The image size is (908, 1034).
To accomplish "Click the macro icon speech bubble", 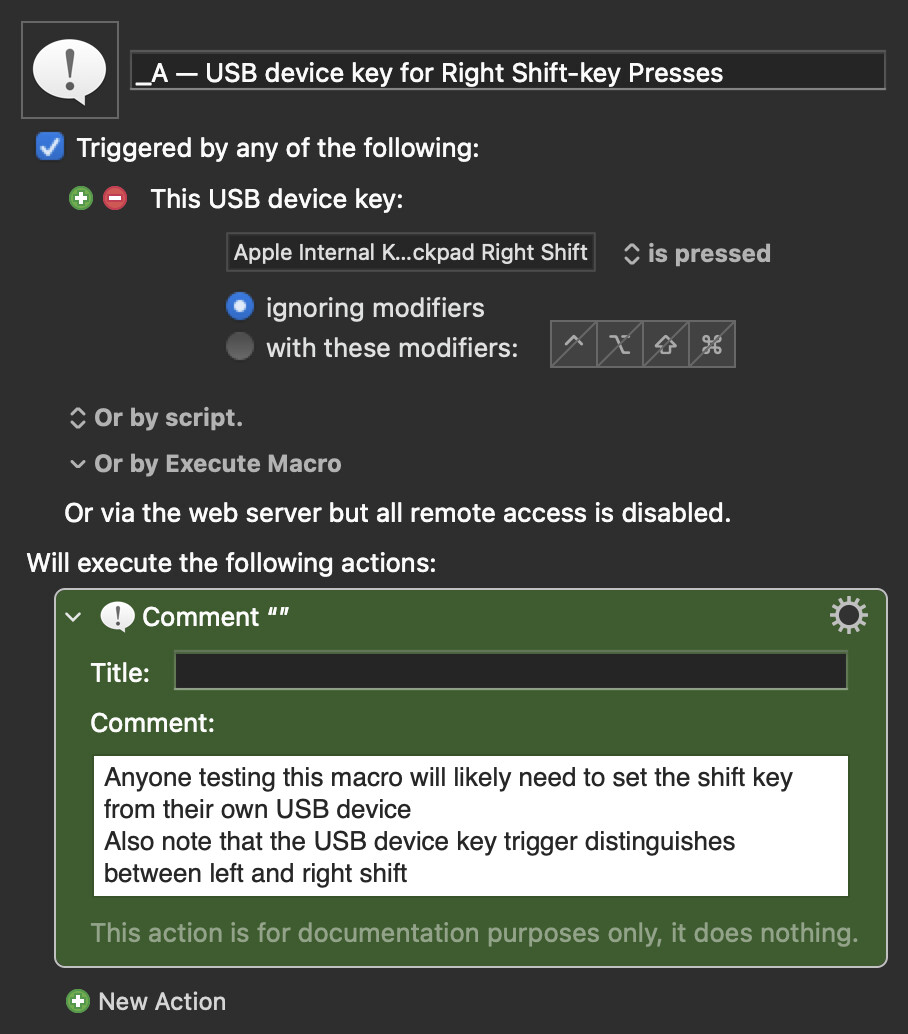I will 69,70.
